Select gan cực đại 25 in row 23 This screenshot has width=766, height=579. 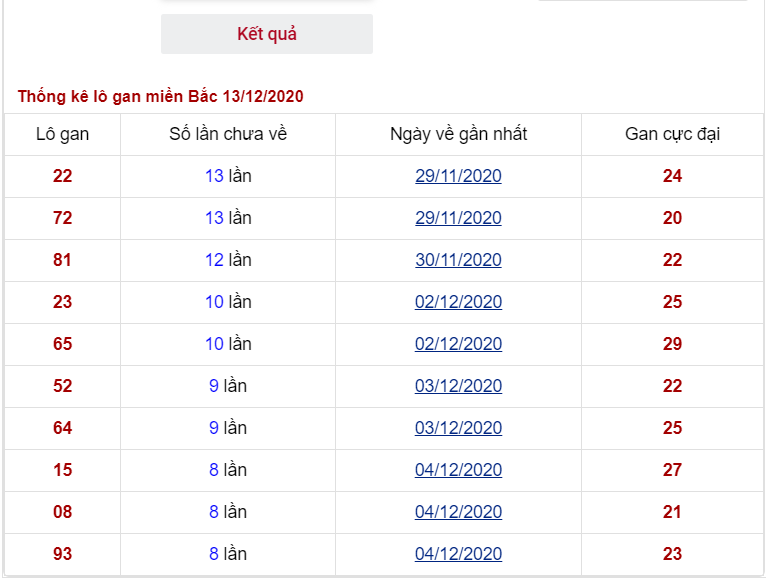coord(672,302)
